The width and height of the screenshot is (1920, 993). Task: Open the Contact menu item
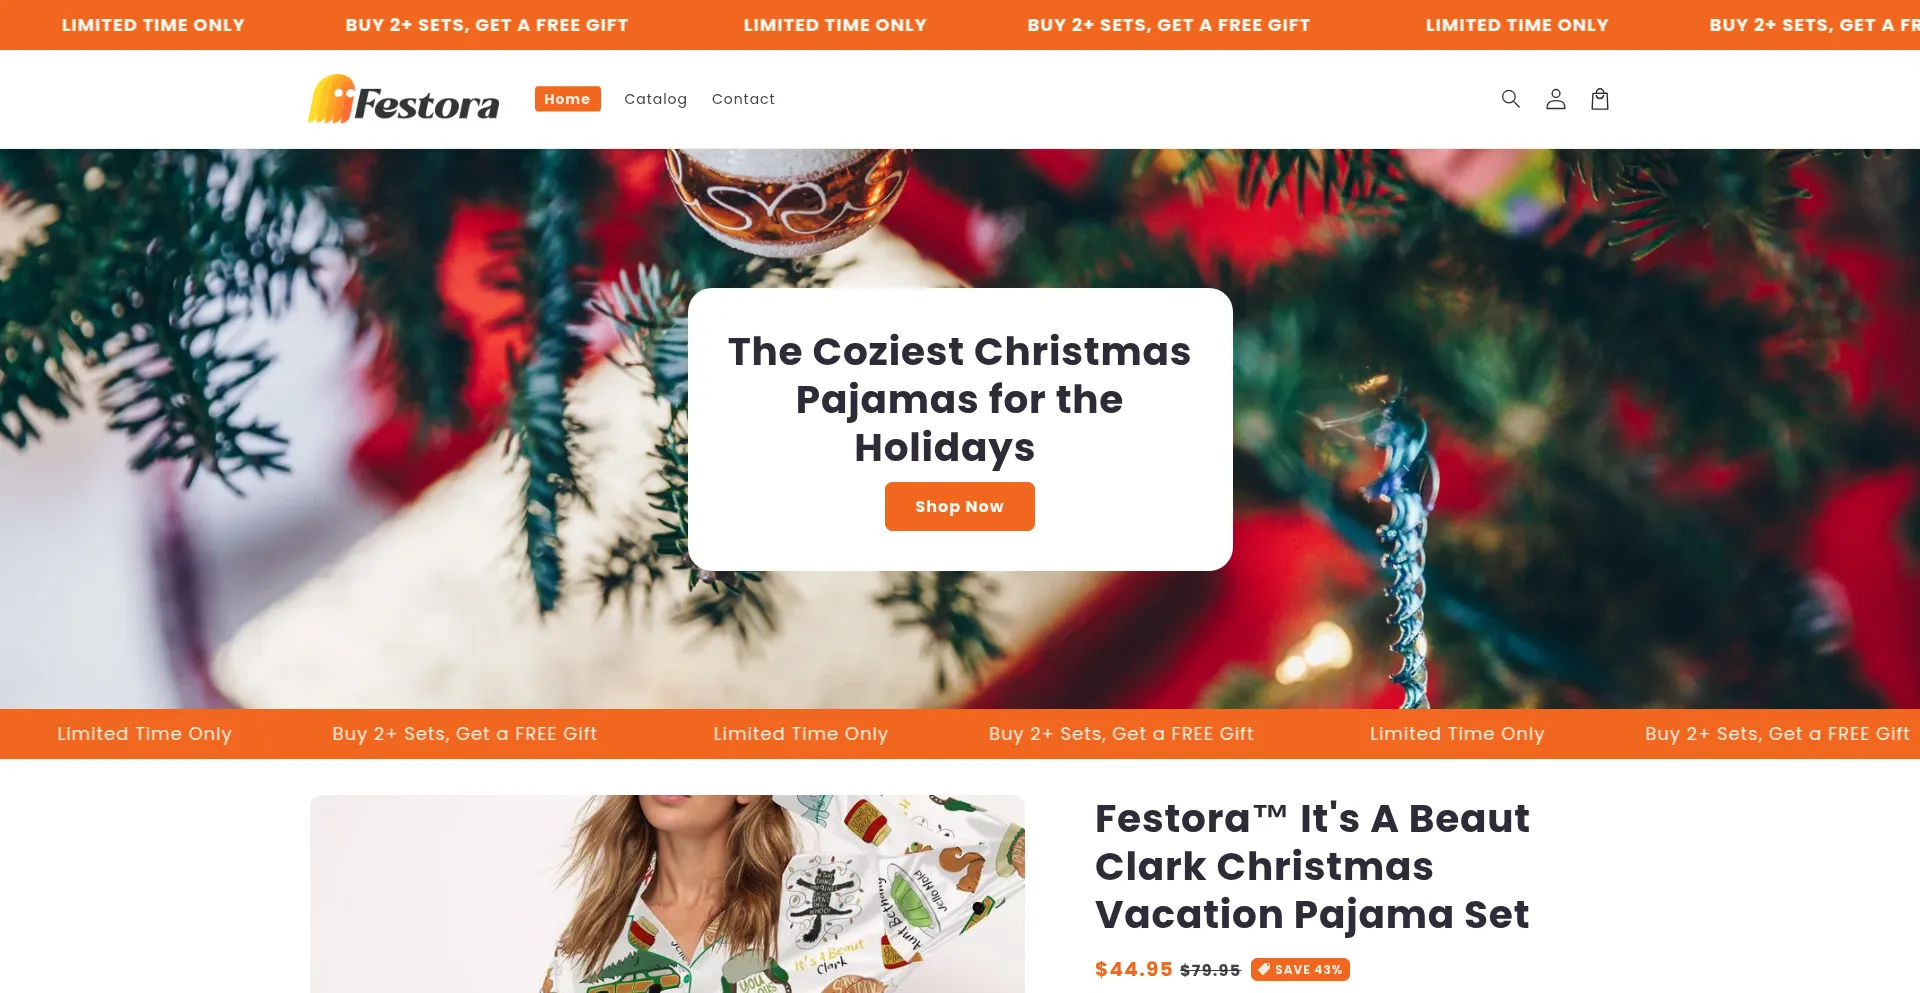point(743,99)
